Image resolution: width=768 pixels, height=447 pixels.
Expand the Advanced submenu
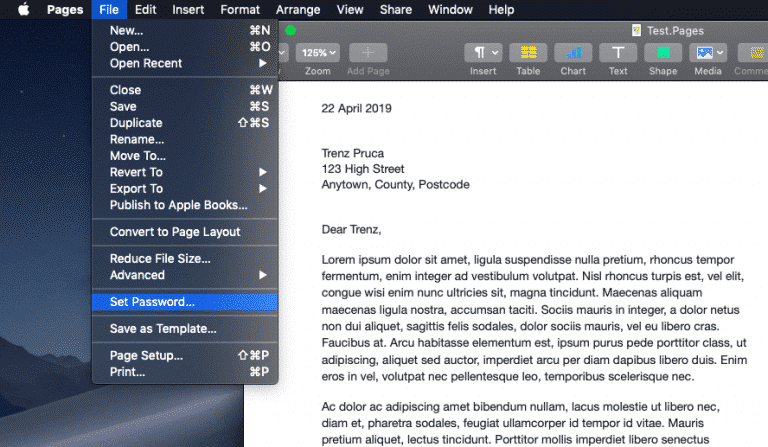(x=185, y=275)
